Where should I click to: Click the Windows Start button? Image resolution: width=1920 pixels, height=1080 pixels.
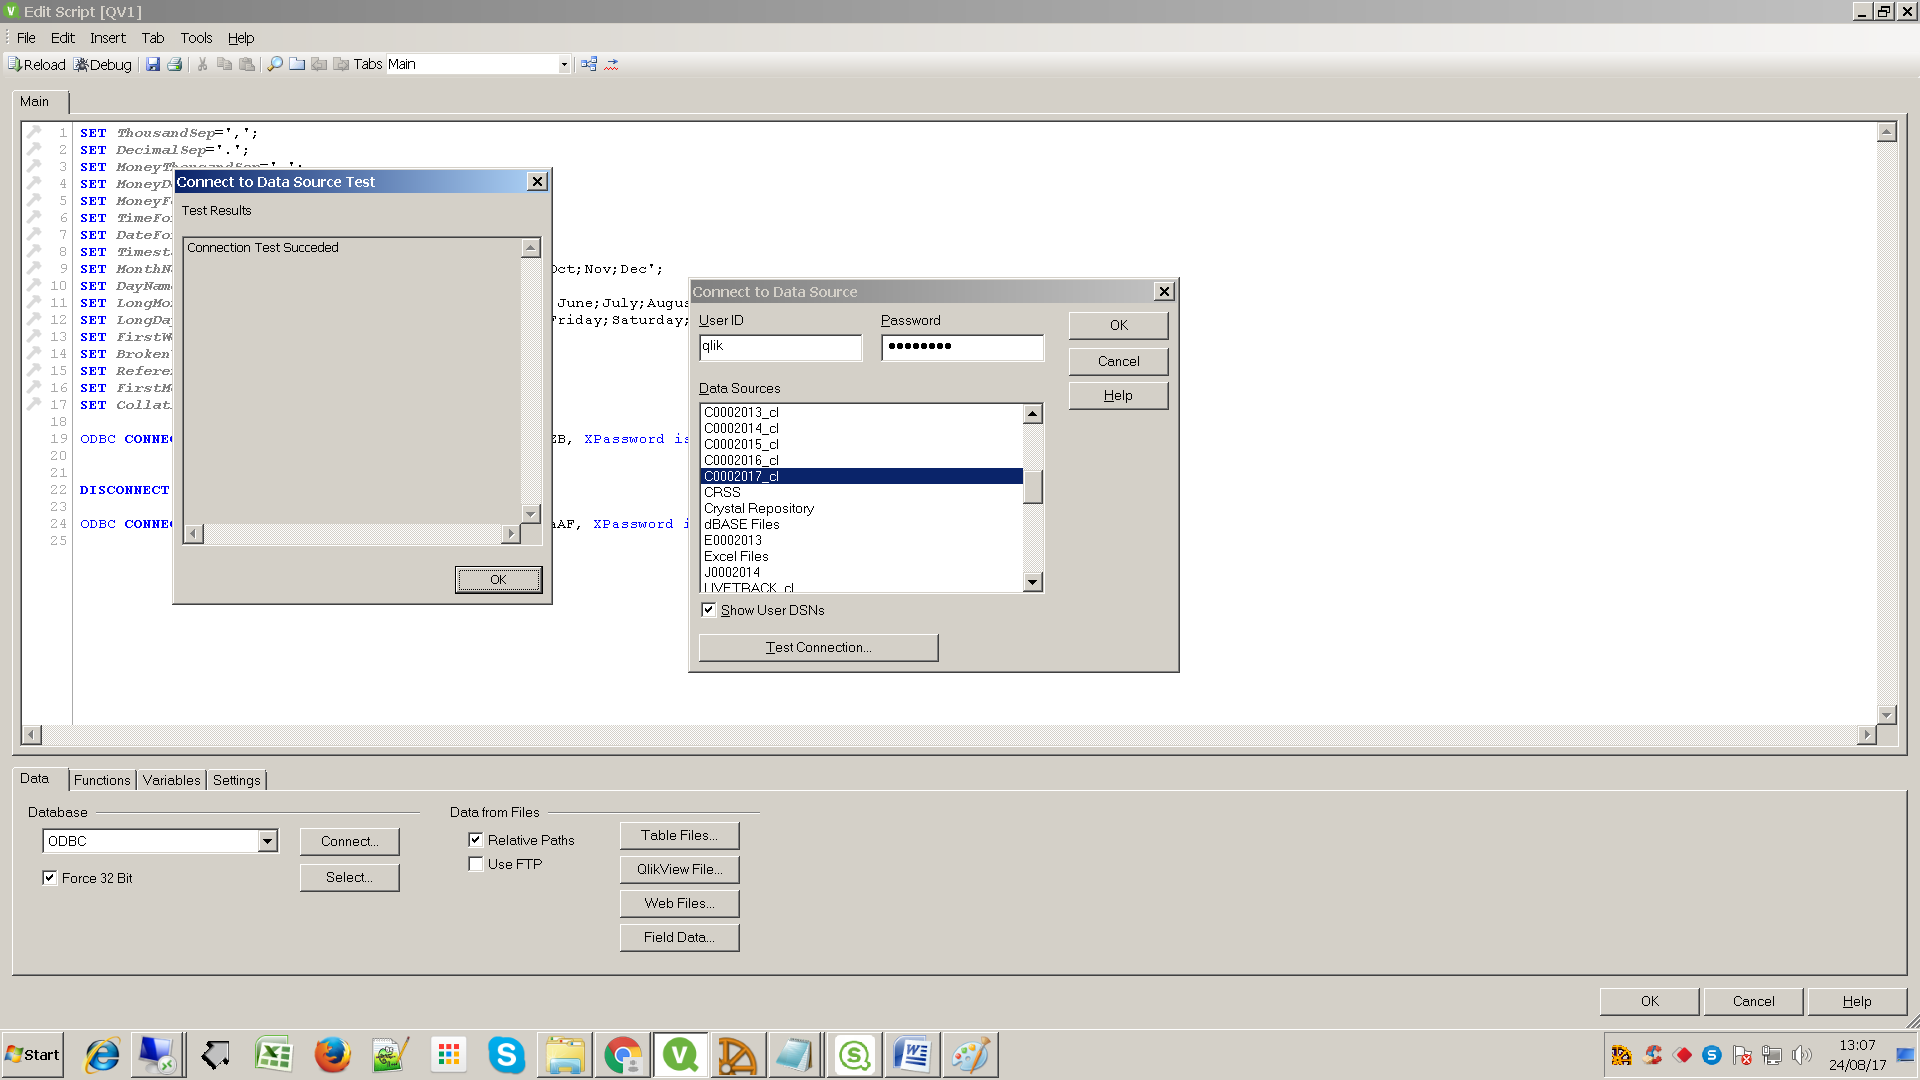click(33, 1055)
